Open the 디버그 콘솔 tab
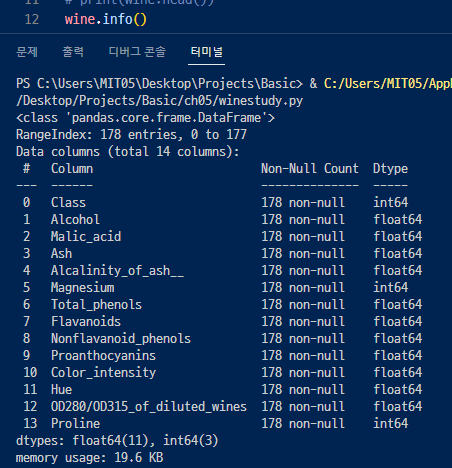452x468 pixels. pyautogui.click(x=137, y=52)
